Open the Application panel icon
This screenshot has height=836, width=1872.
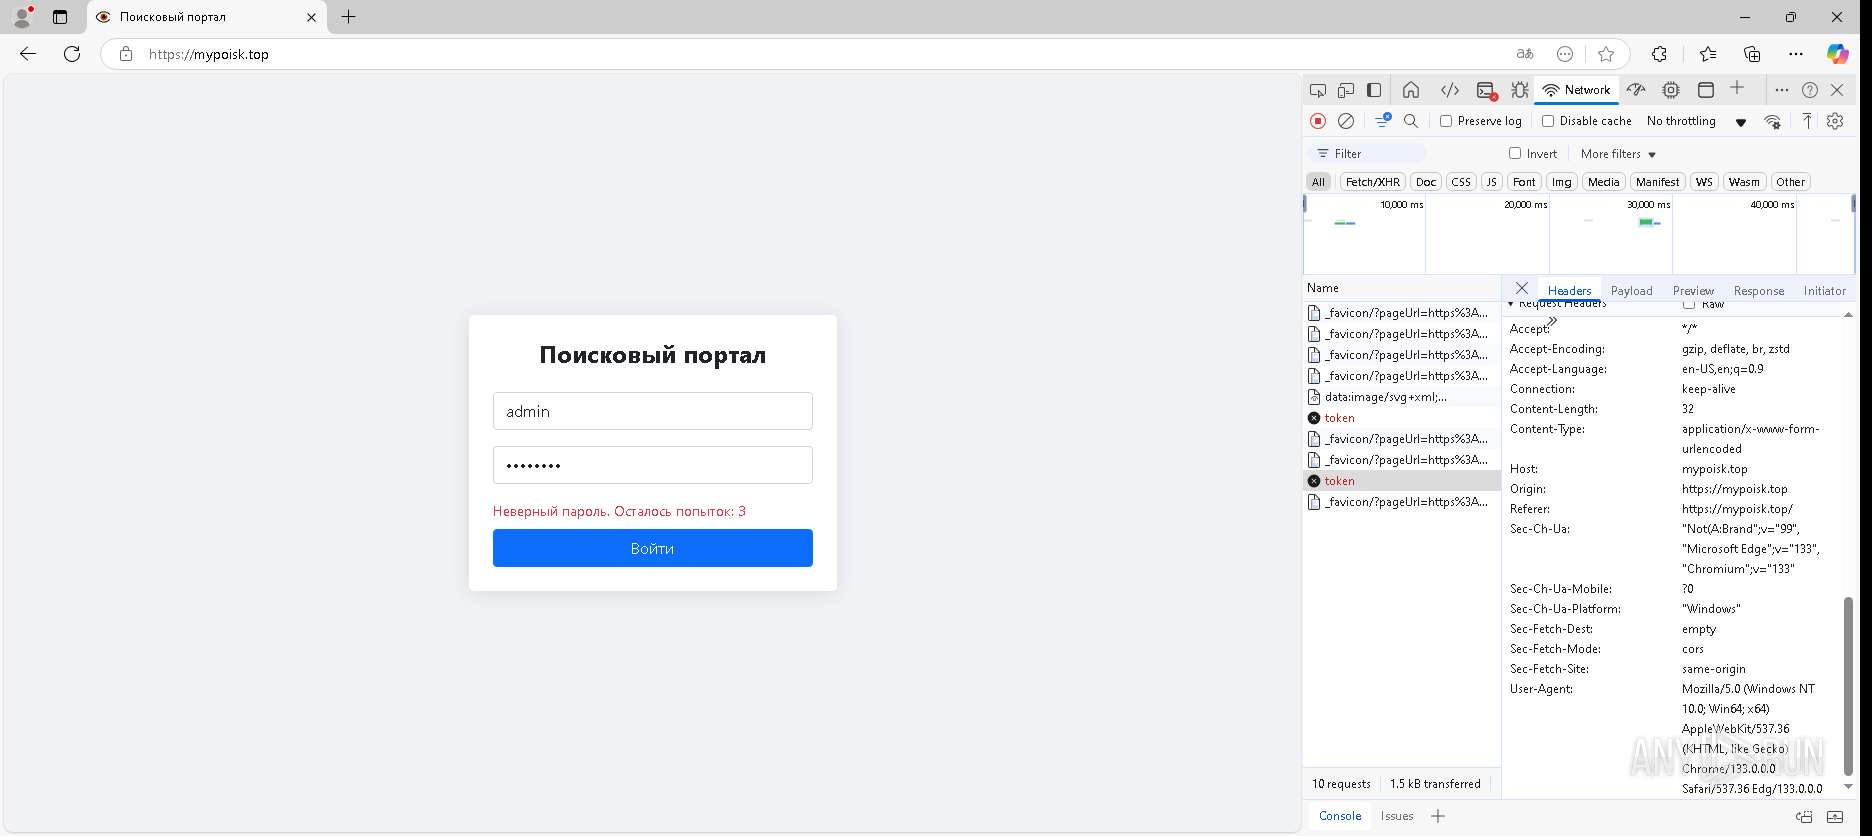(1706, 90)
